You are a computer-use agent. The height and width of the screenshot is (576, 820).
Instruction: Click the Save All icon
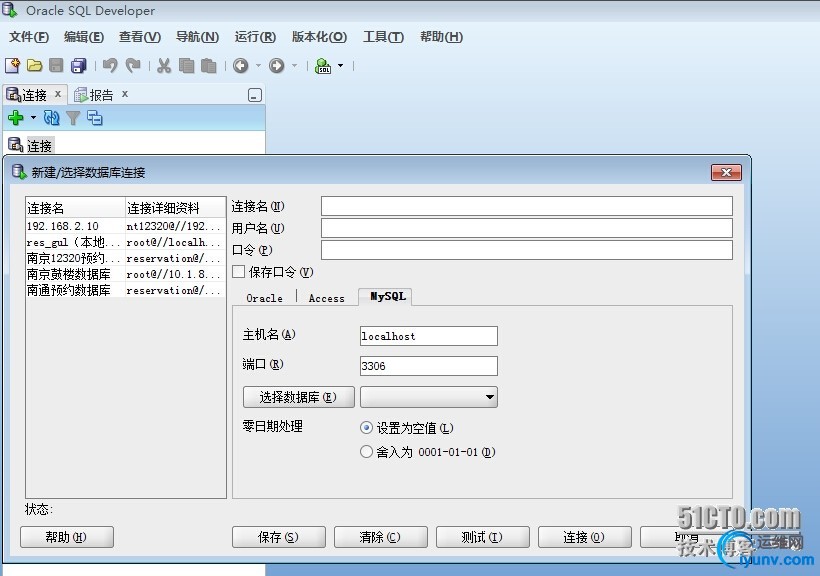tap(78, 65)
